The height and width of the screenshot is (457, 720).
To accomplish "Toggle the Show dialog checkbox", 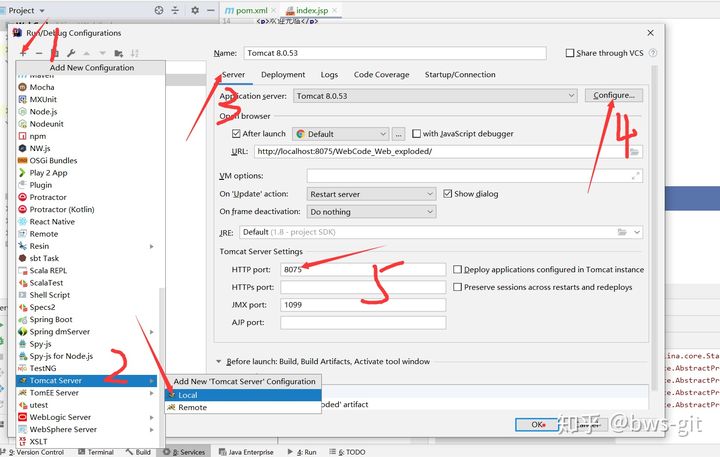I will tap(448, 194).
